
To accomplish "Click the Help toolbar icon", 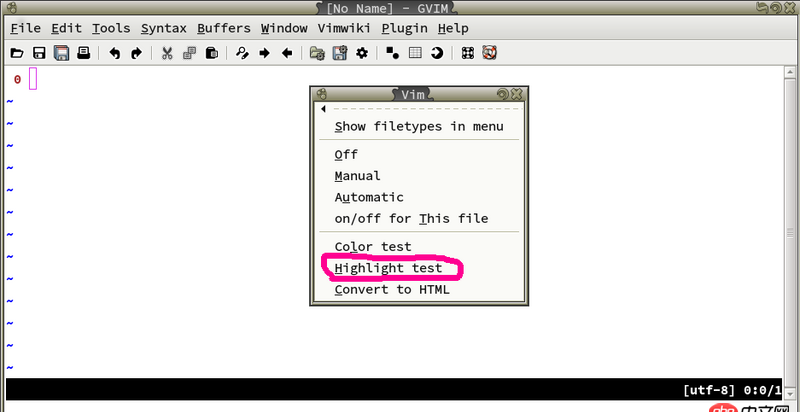I will point(467,53).
